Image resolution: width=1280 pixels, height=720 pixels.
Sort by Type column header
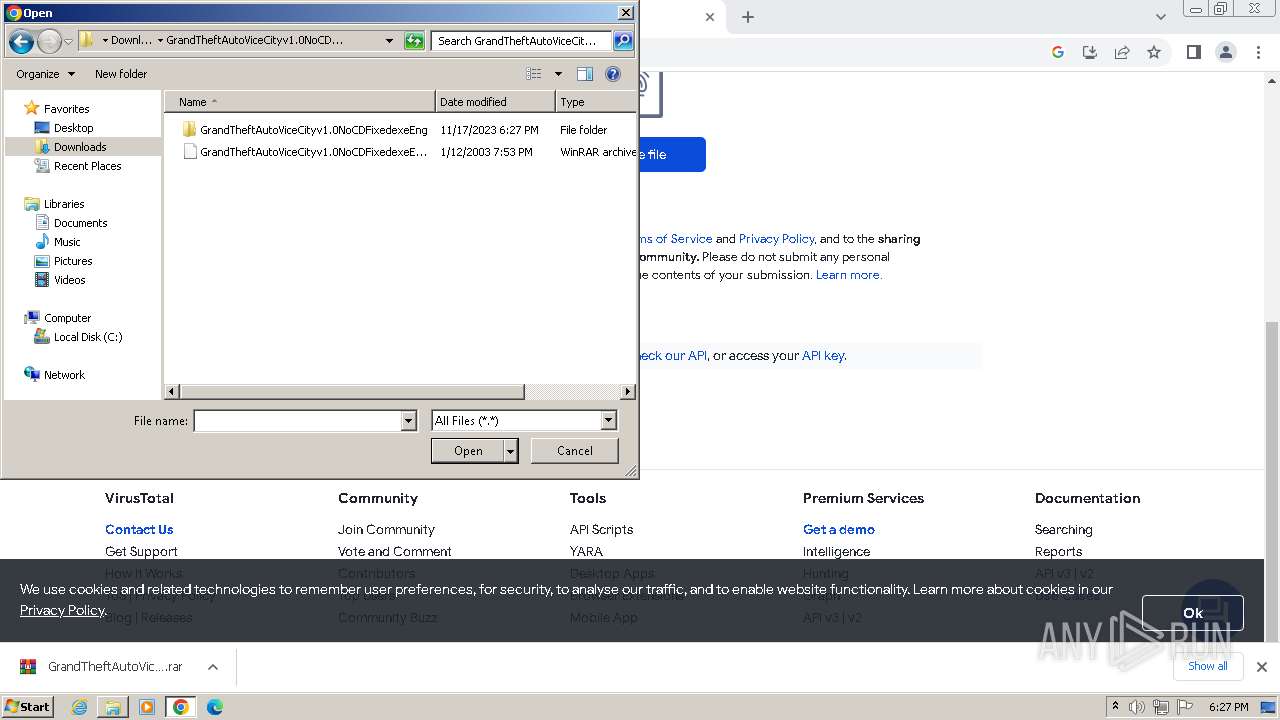click(x=596, y=102)
